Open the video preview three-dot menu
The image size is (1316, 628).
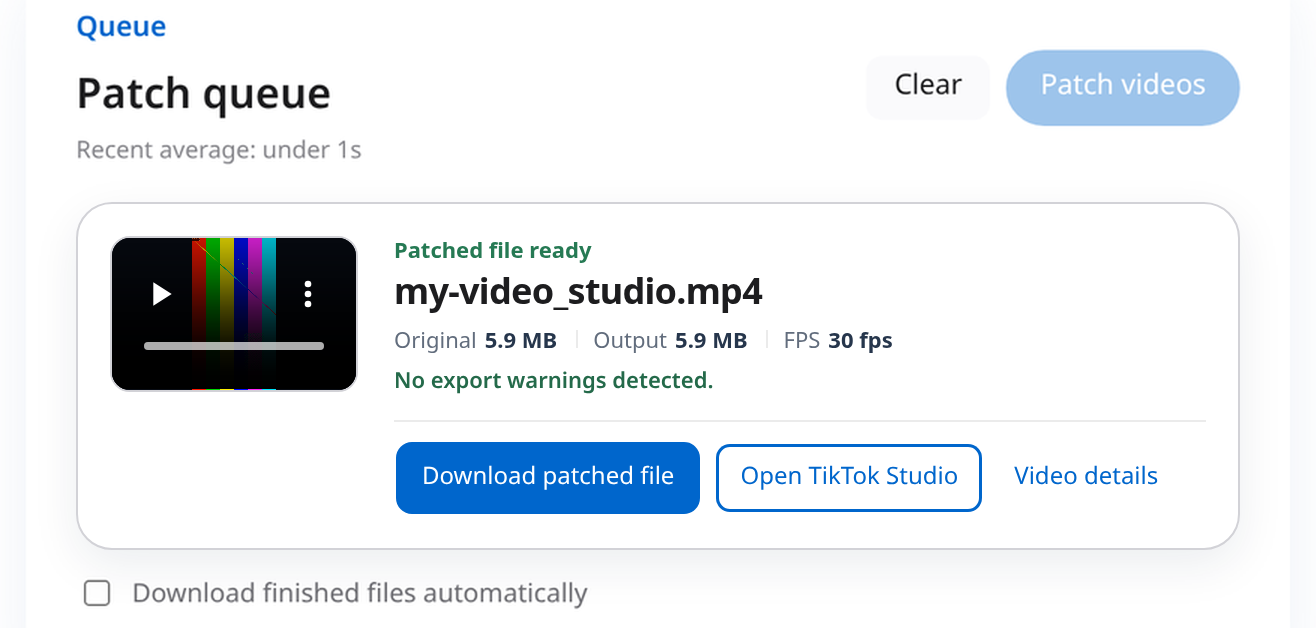point(308,294)
